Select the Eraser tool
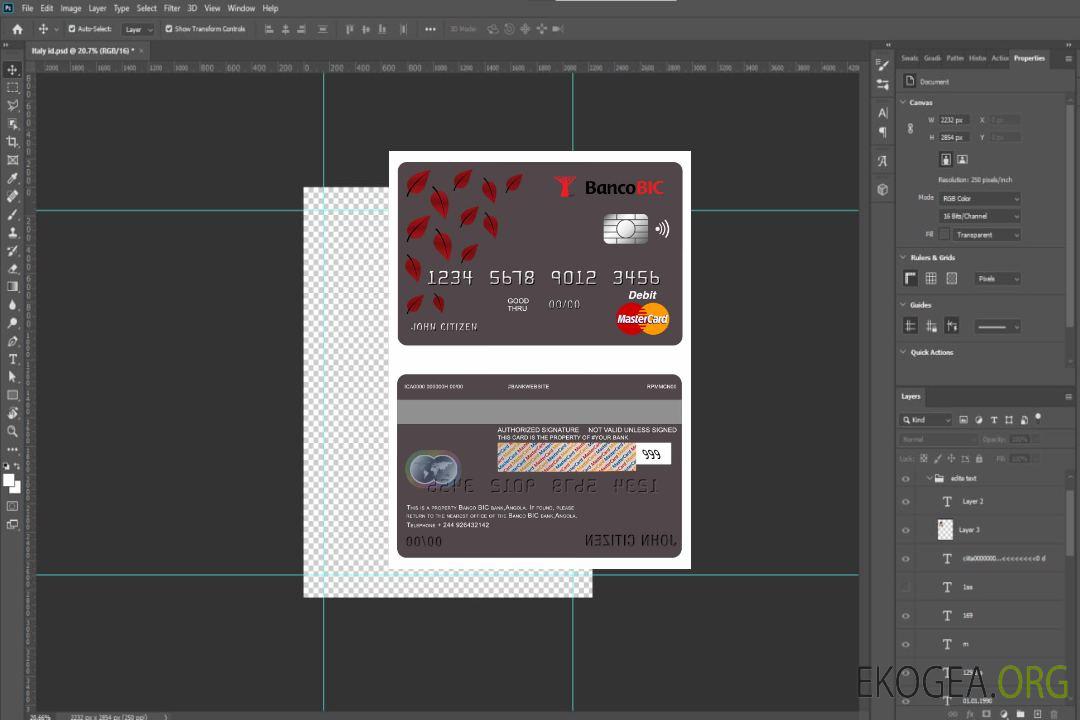The image size is (1080, 720). click(12, 269)
